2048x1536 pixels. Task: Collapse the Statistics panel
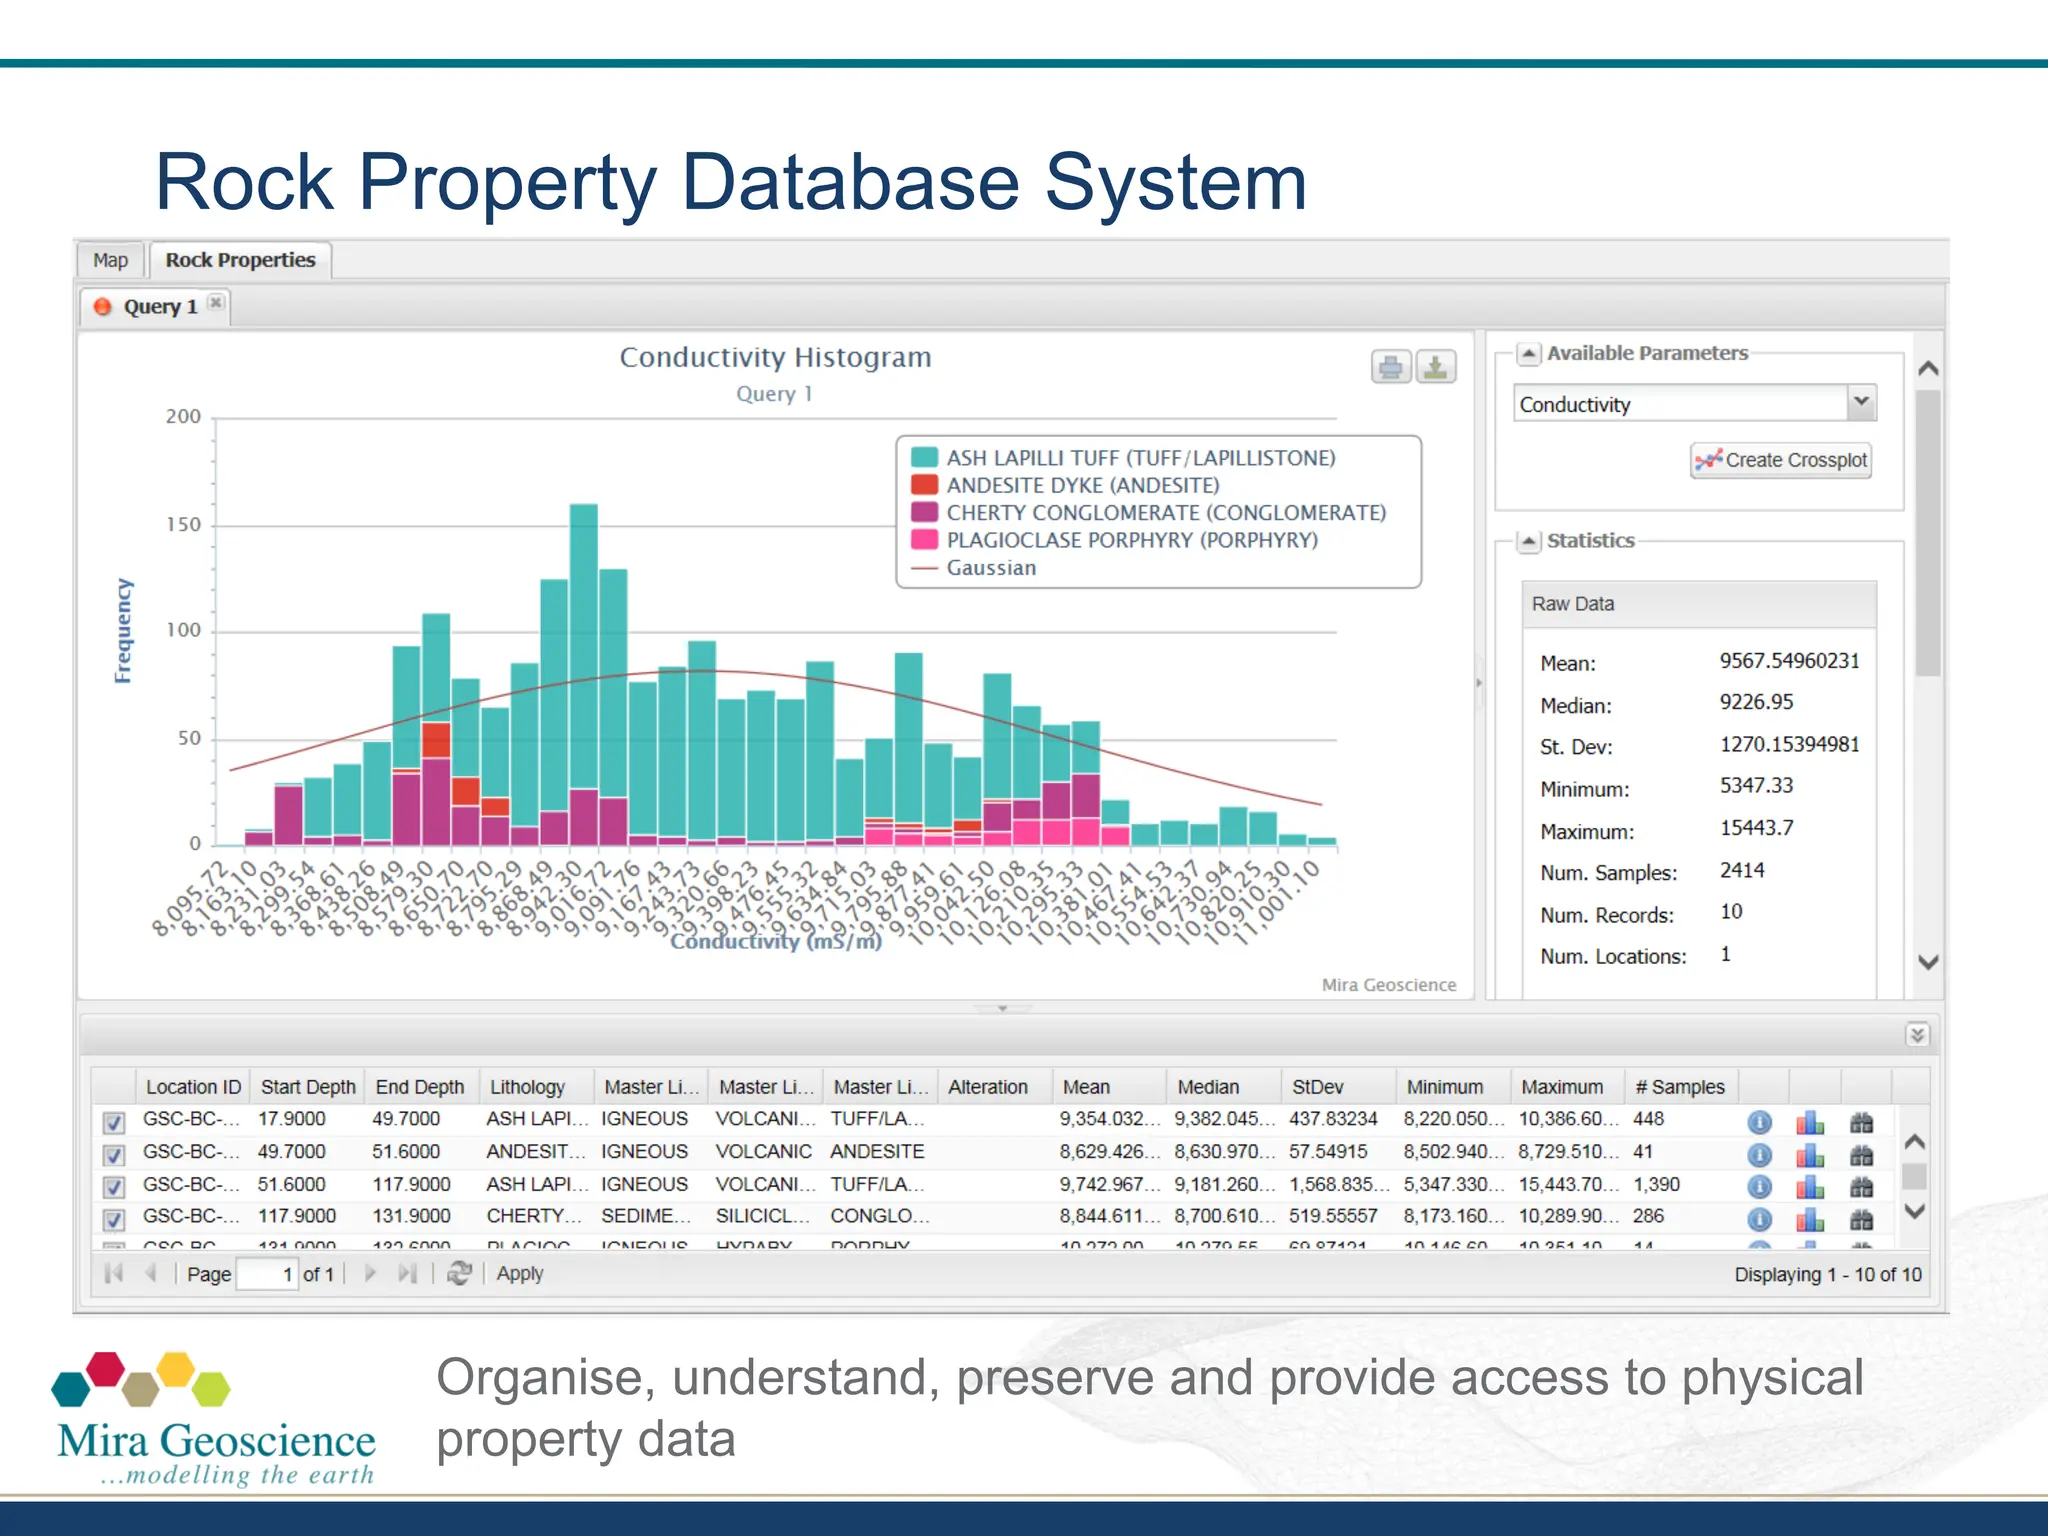(x=1528, y=541)
